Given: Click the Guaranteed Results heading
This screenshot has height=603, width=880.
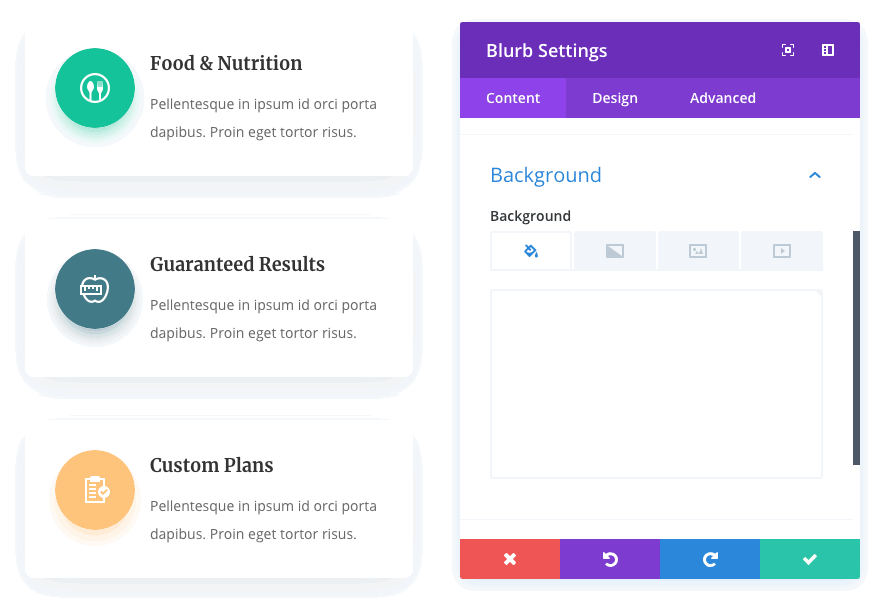Looking at the screenshot, I should click(237, 265).
